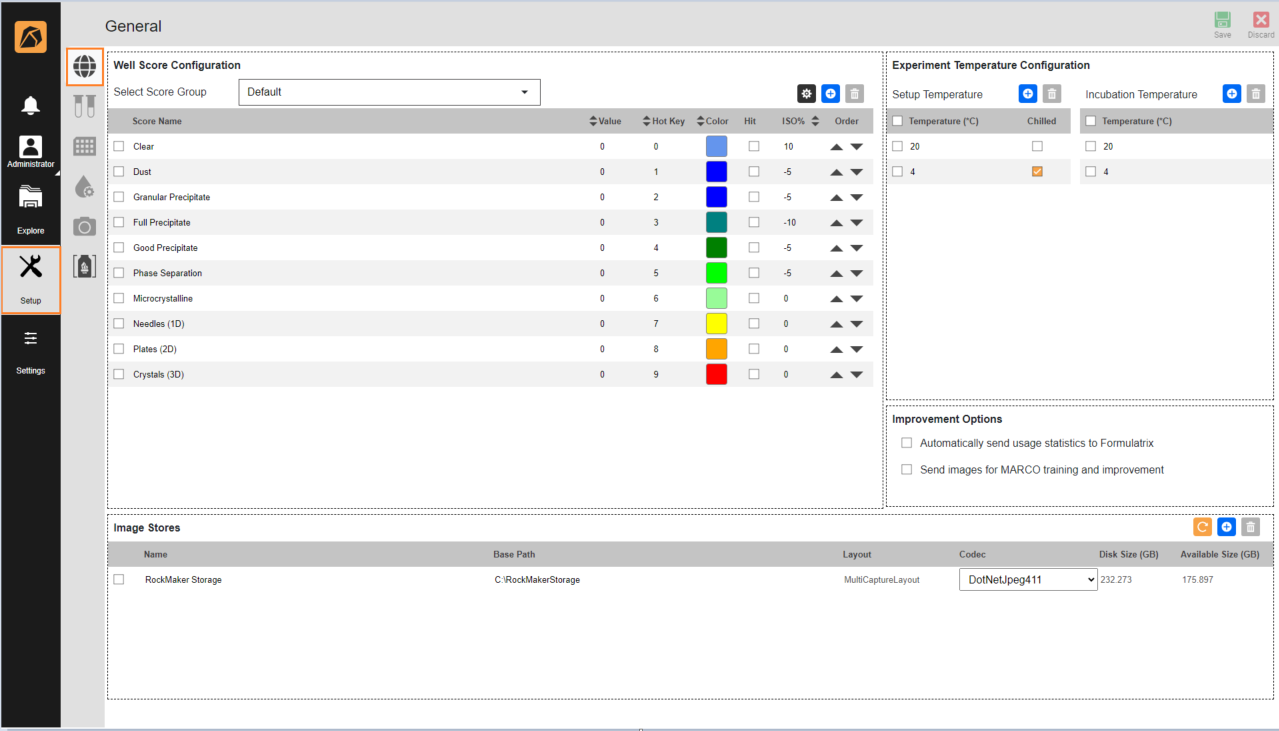Click the camera imaging setup icon
The image size is (1279, 731).
(x=85, y=226)
